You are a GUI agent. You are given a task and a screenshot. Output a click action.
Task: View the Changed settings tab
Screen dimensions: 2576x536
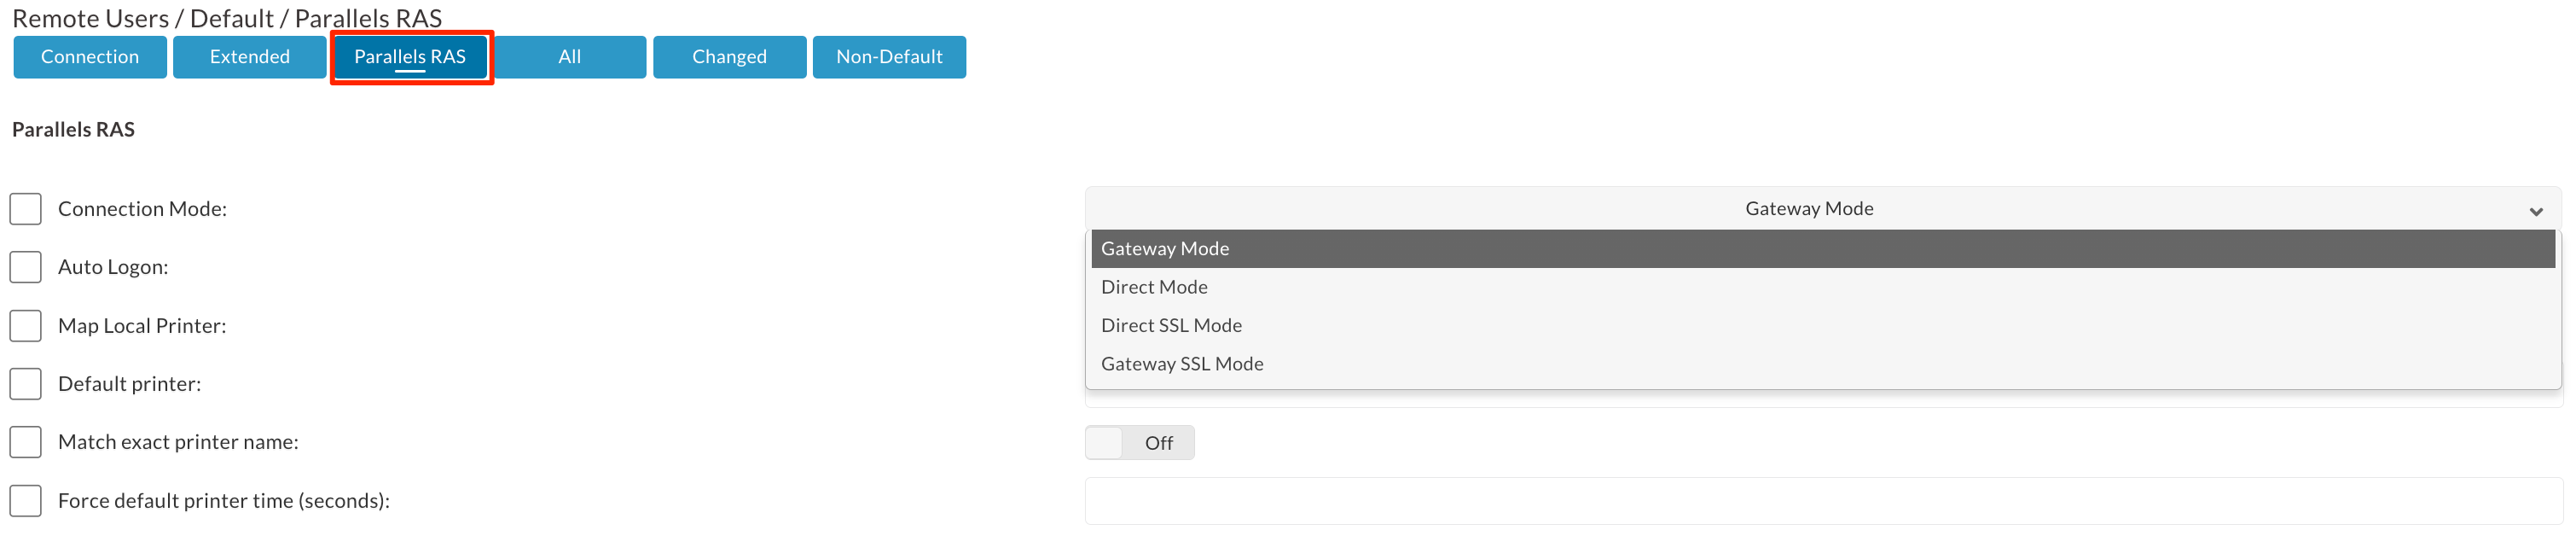(729, 57)
